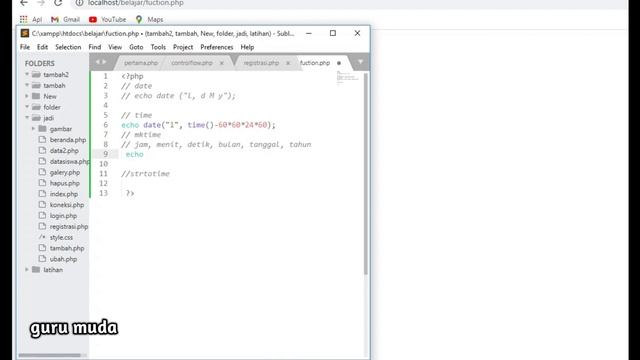Collapse the tambah folder arrow
This screenshot has width=640, height=360.
(x=27, y=85)
